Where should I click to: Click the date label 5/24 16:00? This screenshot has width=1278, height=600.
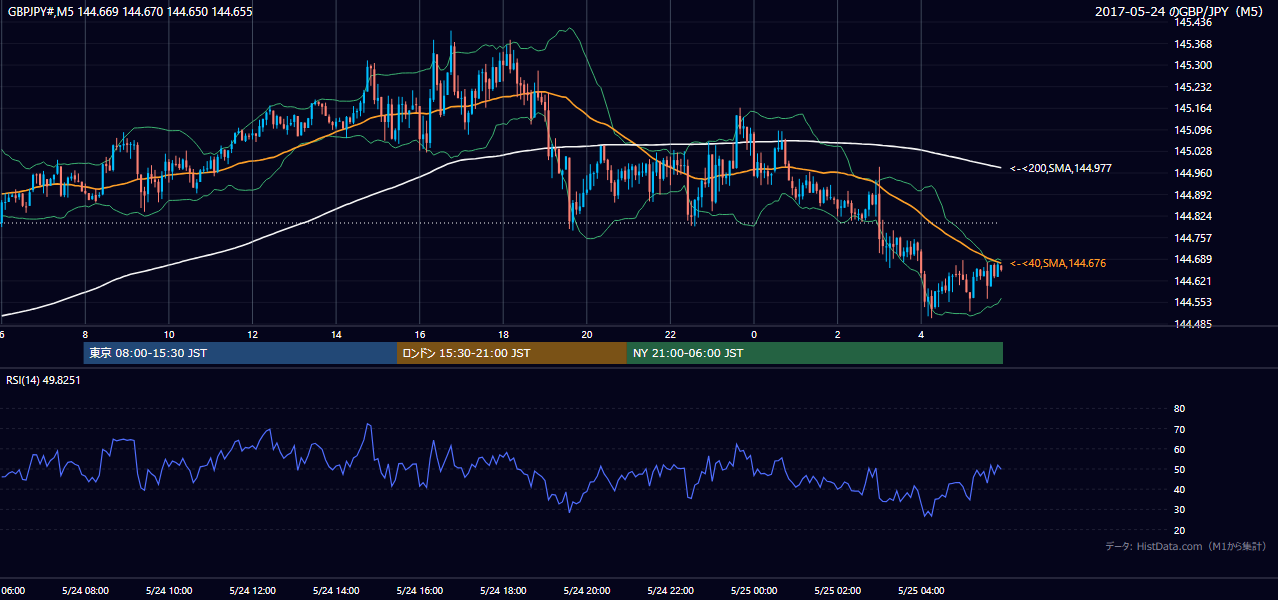[420, 591]
